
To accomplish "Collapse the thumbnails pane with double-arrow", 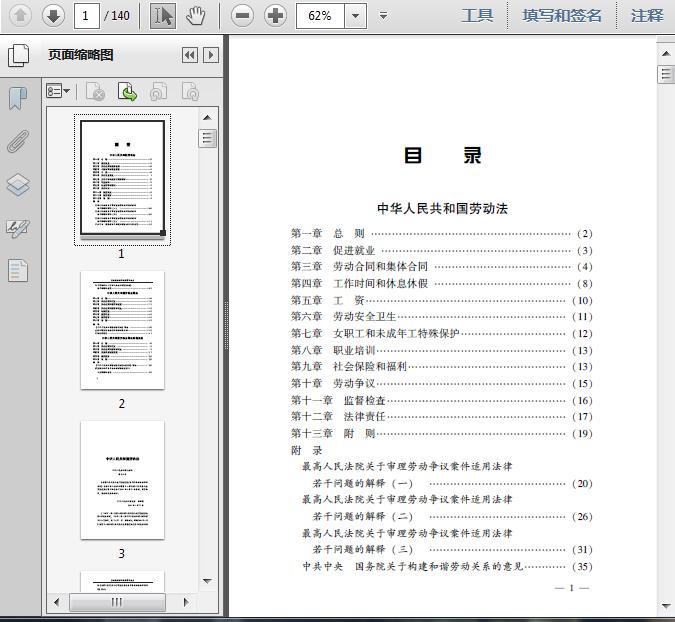I will (x=190, y=55).
